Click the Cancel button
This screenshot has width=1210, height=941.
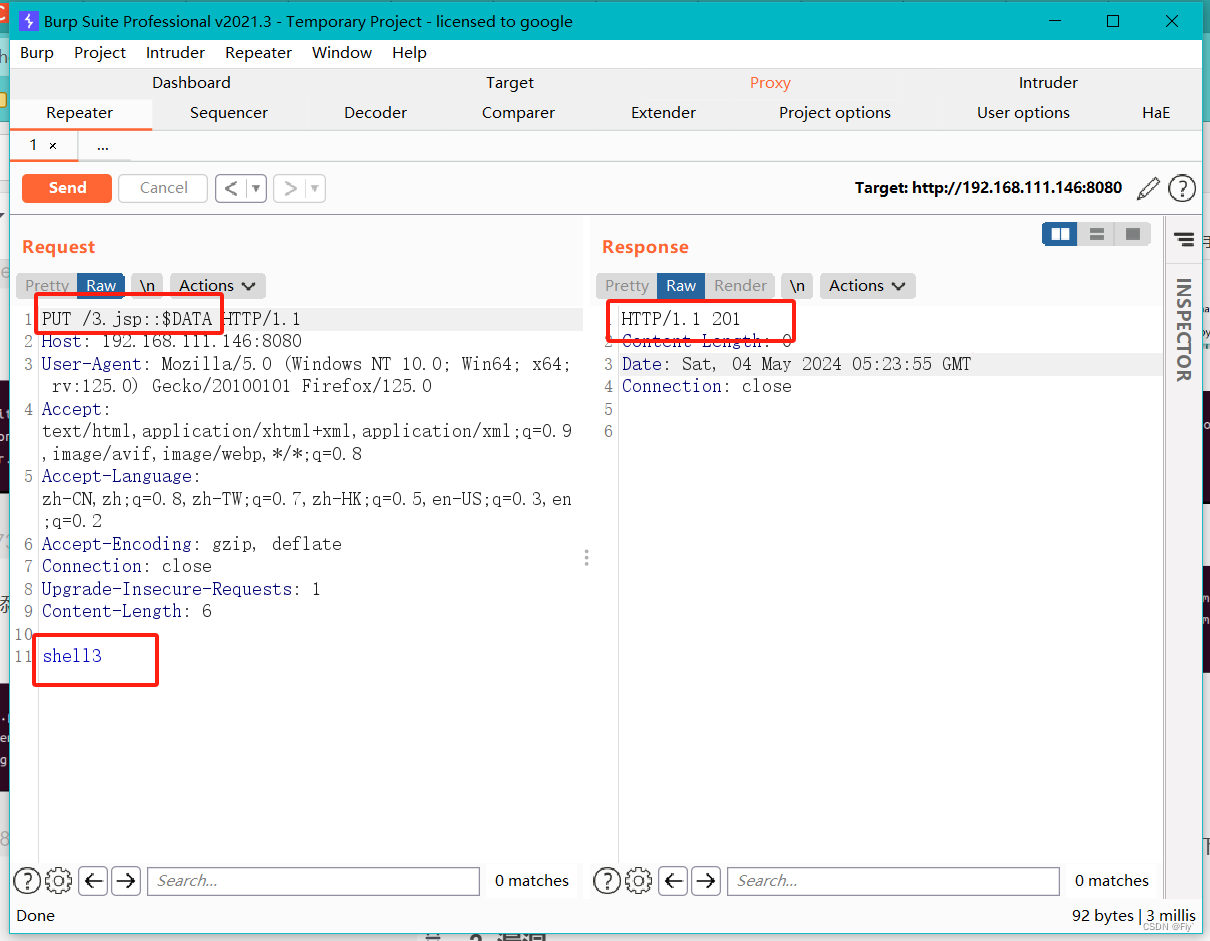click(163, 188)
